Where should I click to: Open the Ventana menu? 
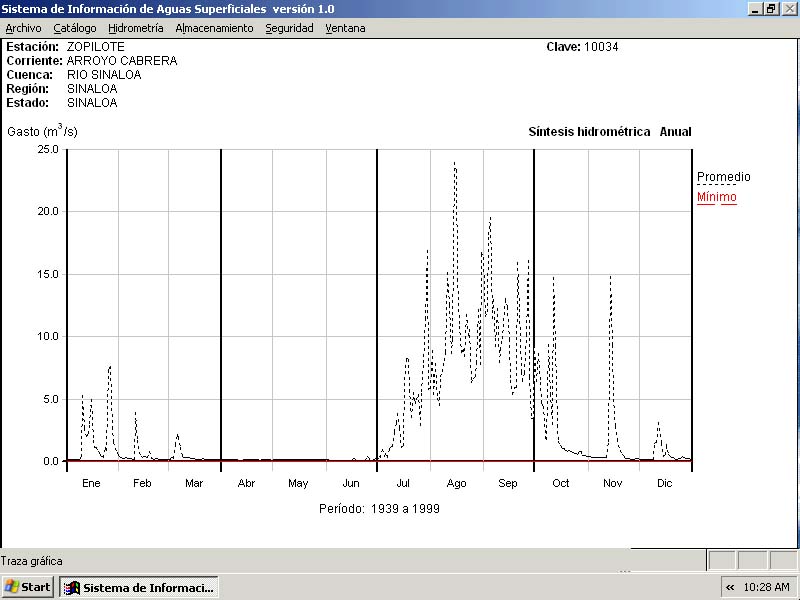tap(345, 28)
